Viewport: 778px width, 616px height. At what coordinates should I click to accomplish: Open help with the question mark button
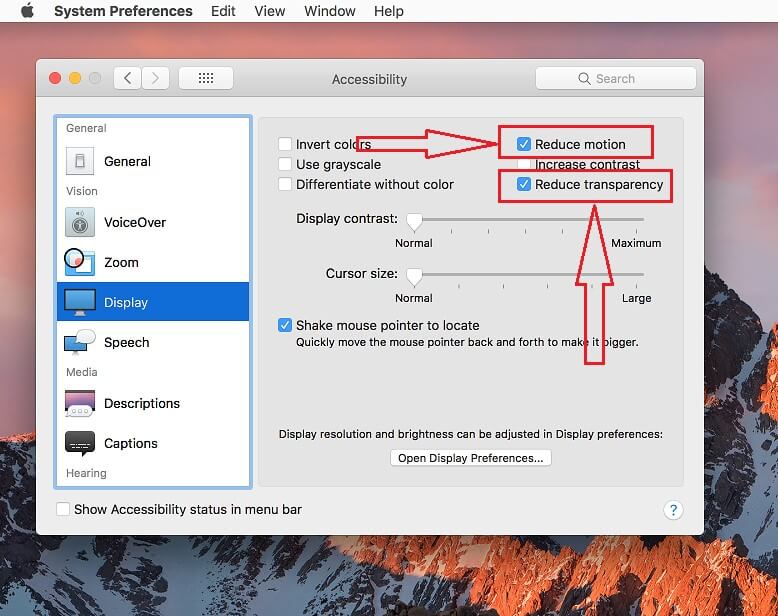point(673,510)
